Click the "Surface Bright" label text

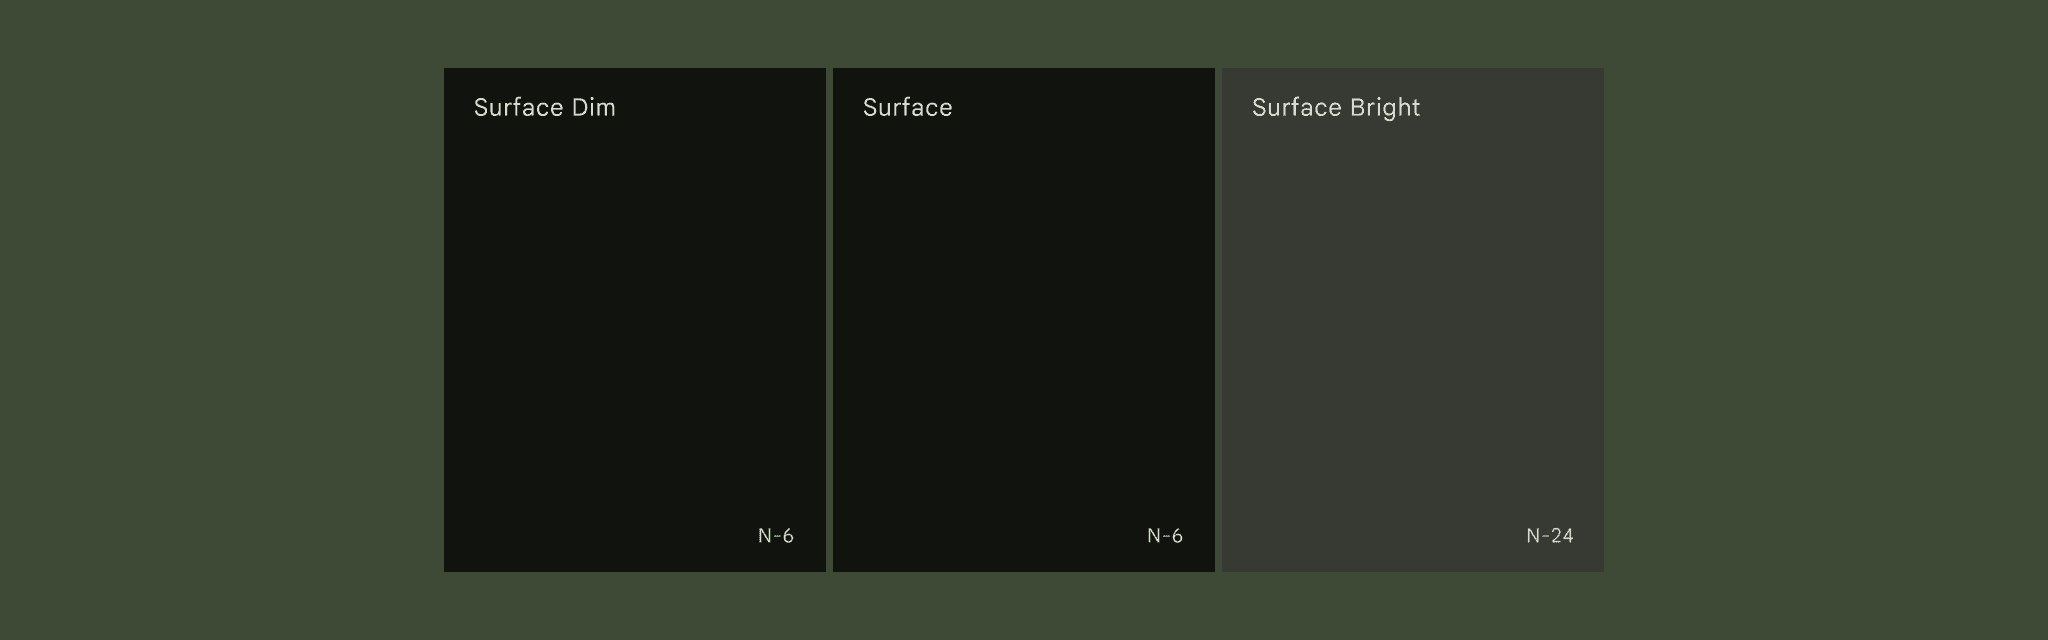click(x=1336, y=108)
